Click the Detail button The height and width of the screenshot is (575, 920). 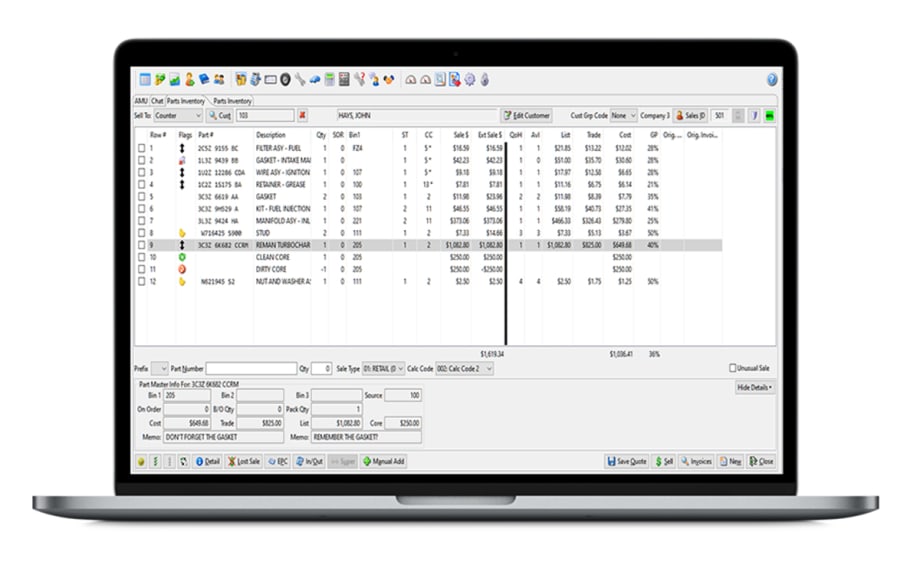click(208, 462)
